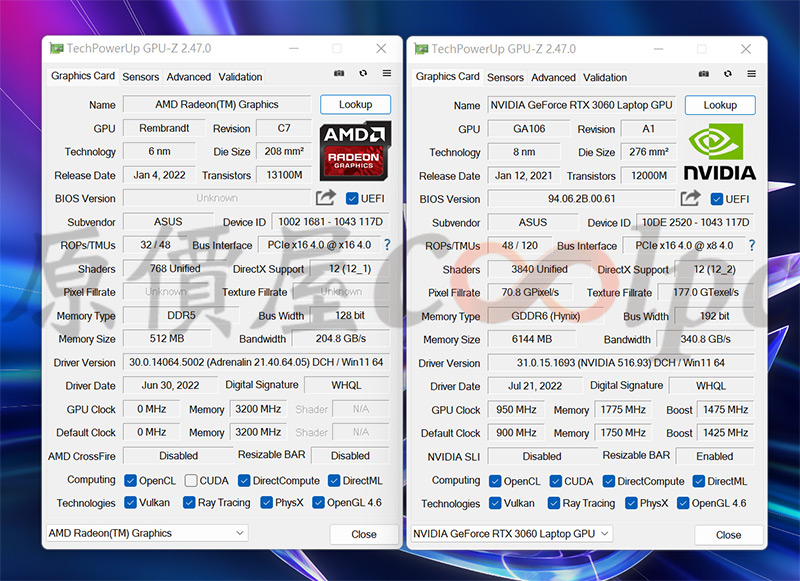Click the Lookup button in NVIDIA window

pos(720,105)
